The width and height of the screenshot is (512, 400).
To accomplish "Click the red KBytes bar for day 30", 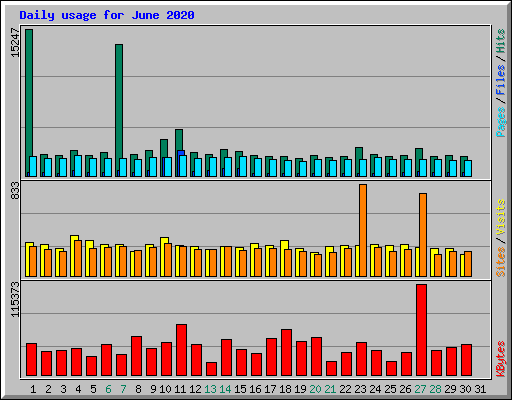I will (466, 360).
